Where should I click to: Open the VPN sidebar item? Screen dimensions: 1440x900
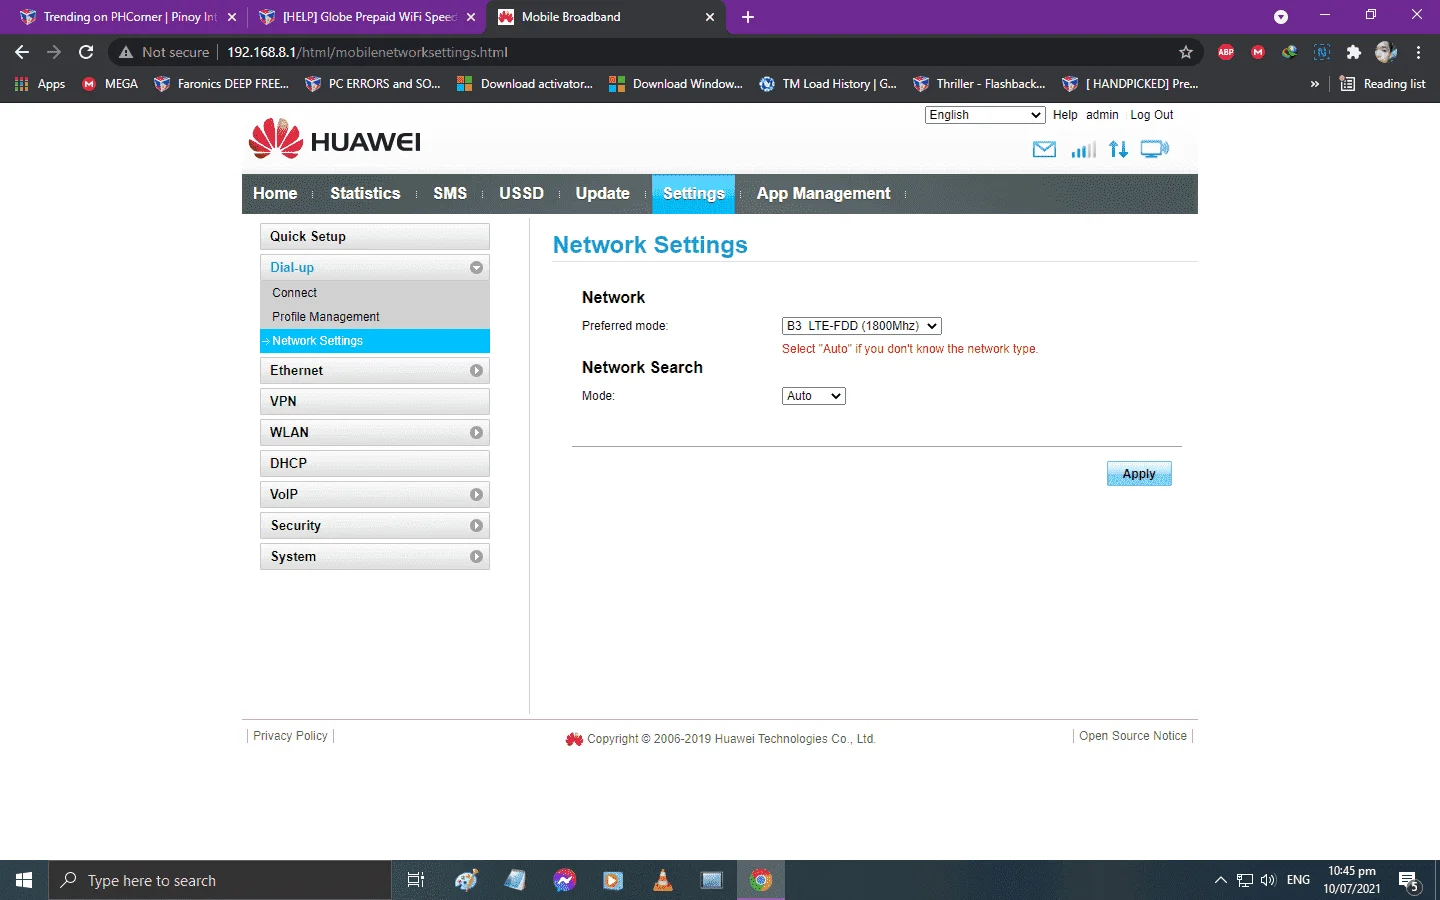(x=375, y=402)
